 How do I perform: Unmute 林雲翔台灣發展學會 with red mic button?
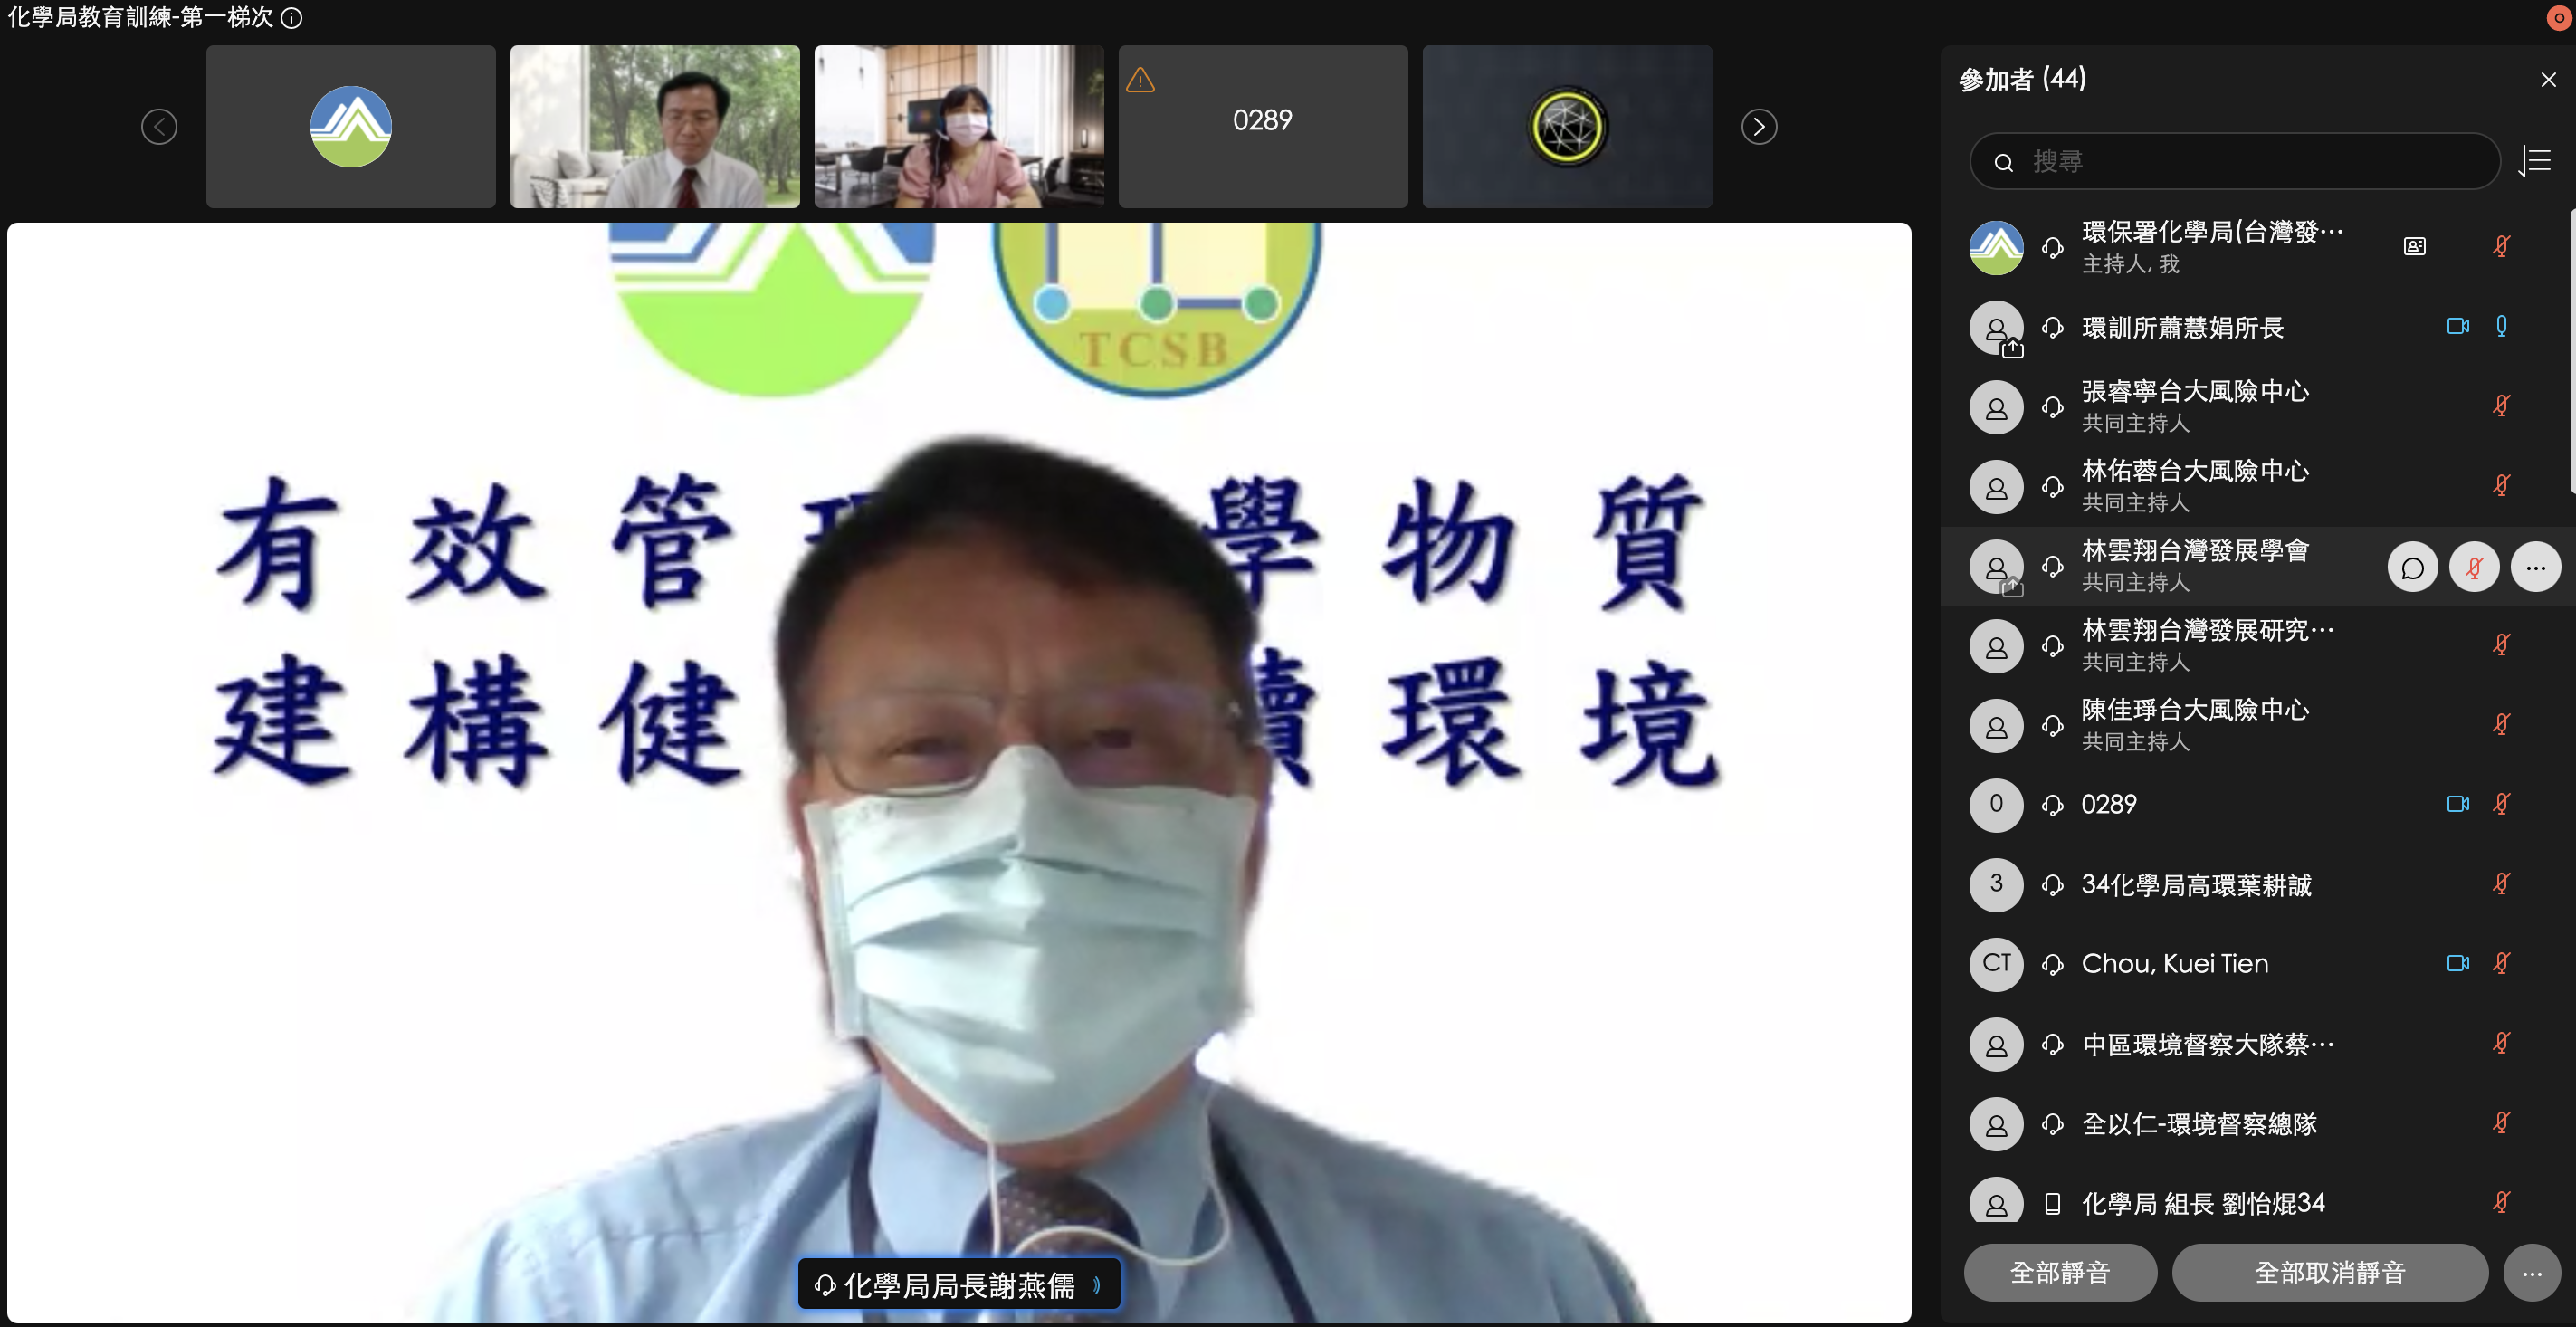[x=2474, y=568]
